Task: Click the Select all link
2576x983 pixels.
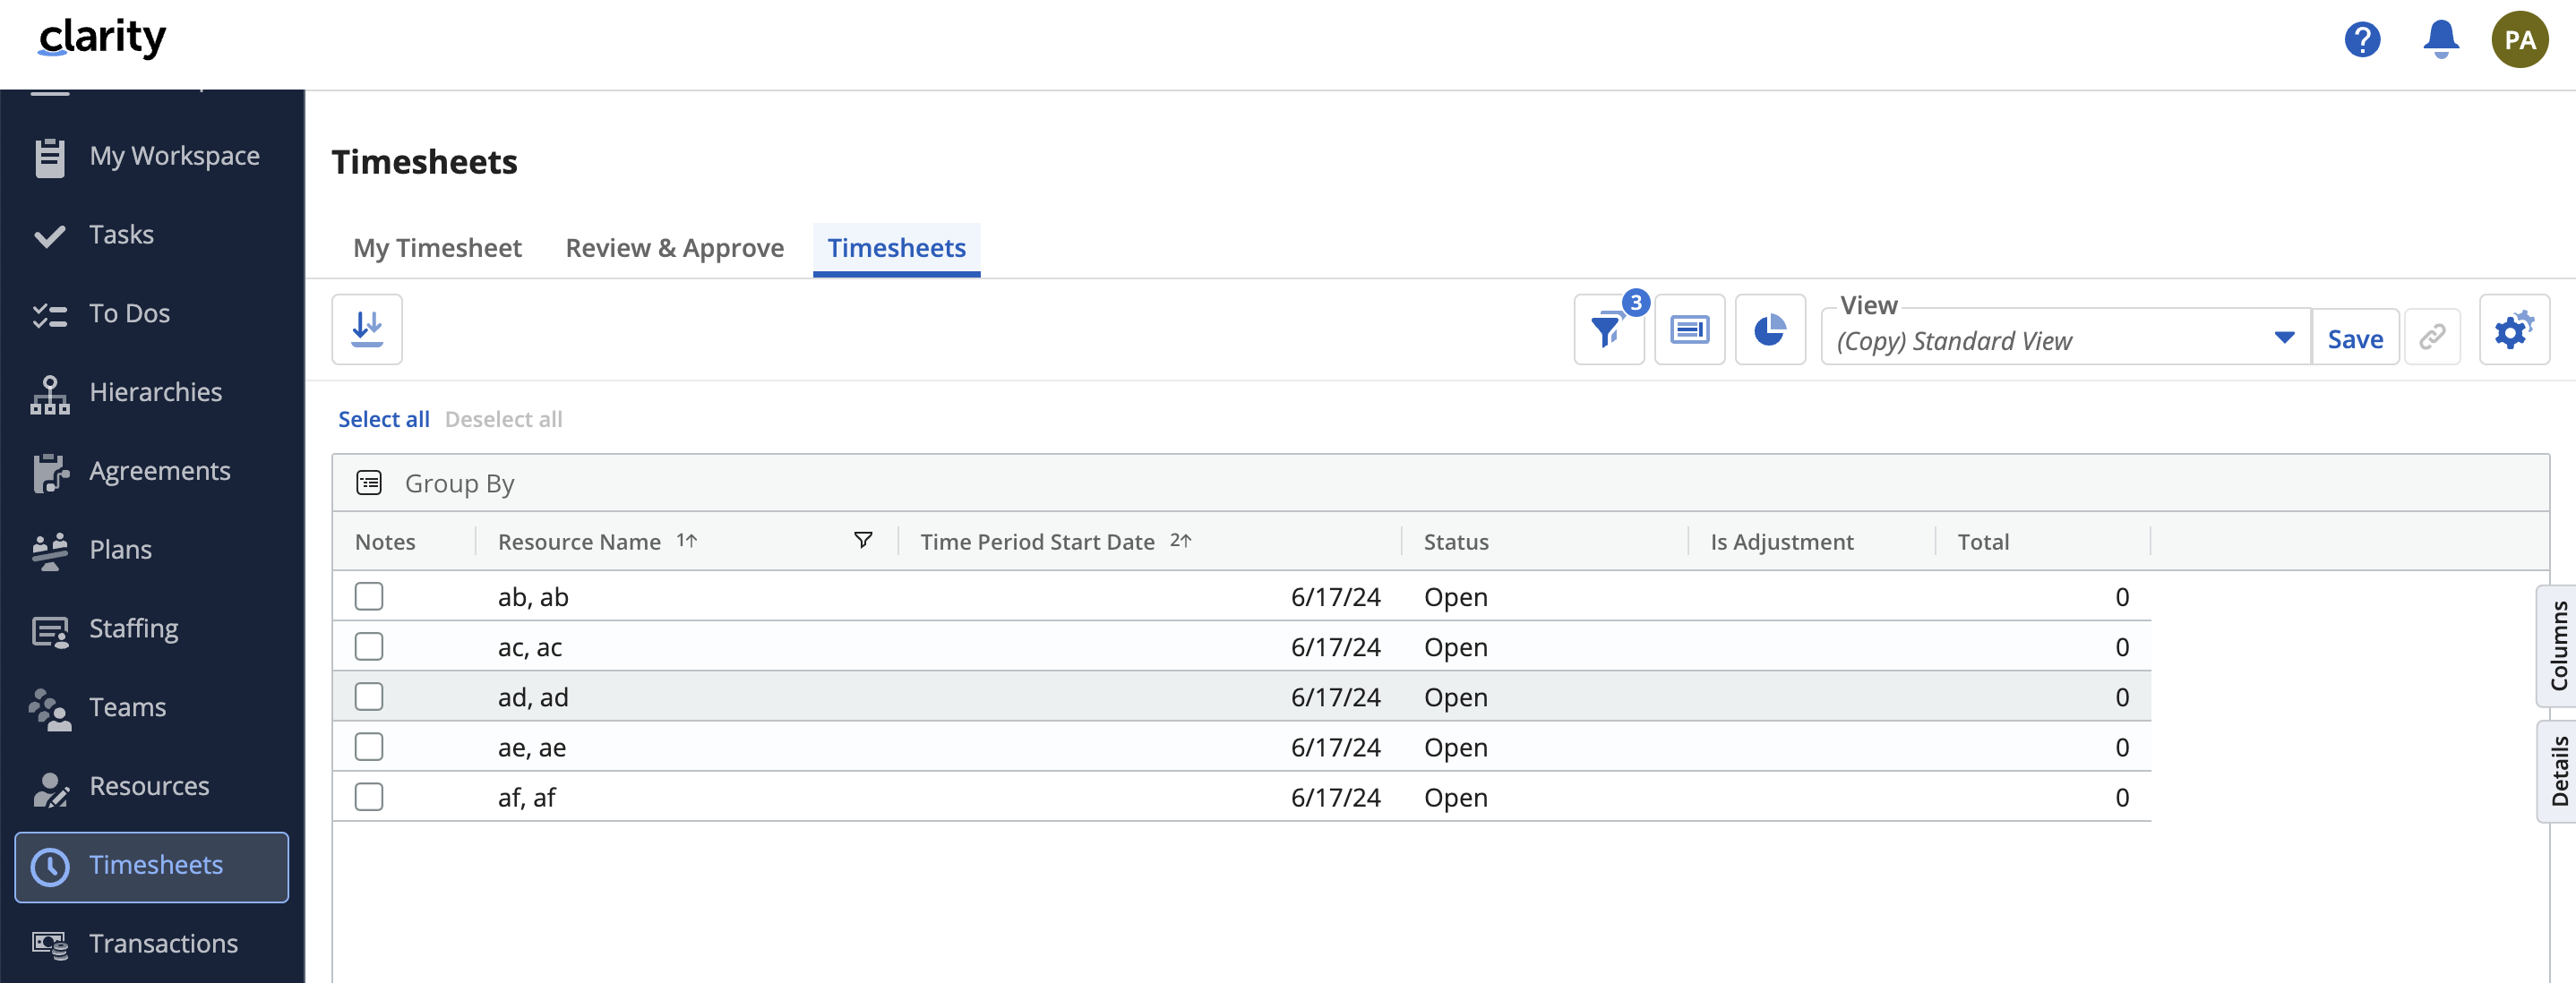Action: (383, 419)
